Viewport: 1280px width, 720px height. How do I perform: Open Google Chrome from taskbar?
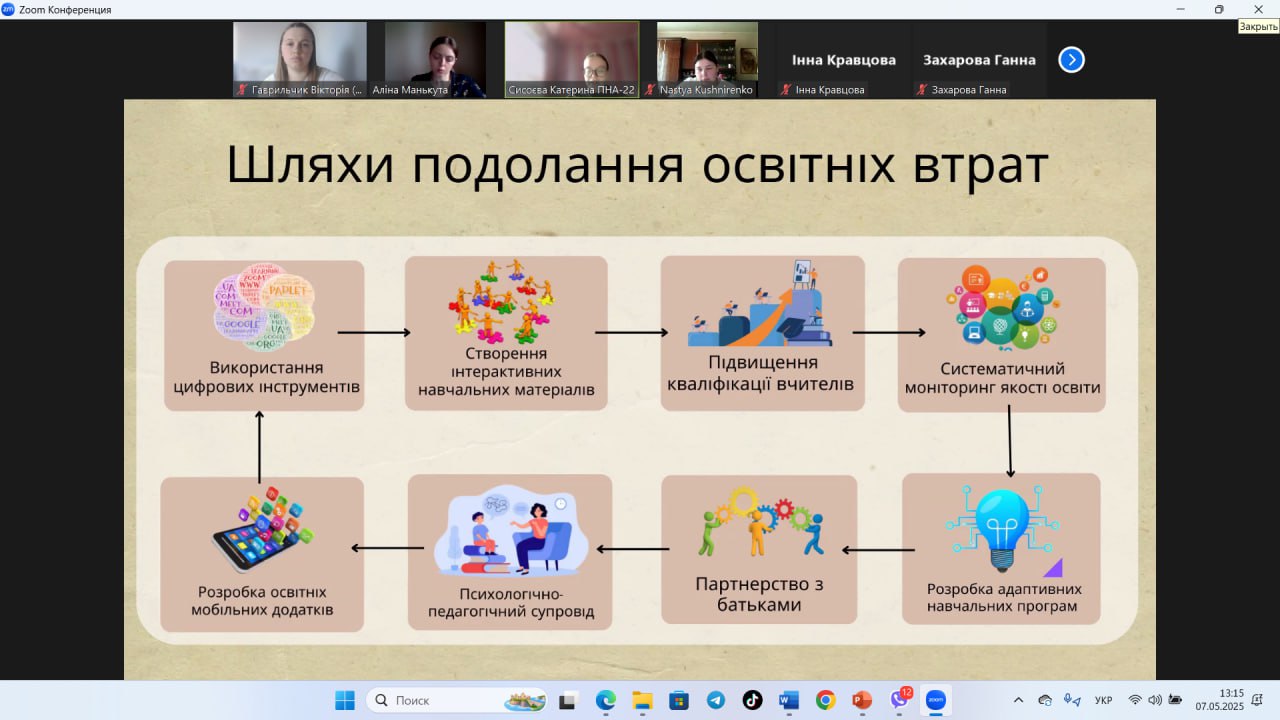825,700
